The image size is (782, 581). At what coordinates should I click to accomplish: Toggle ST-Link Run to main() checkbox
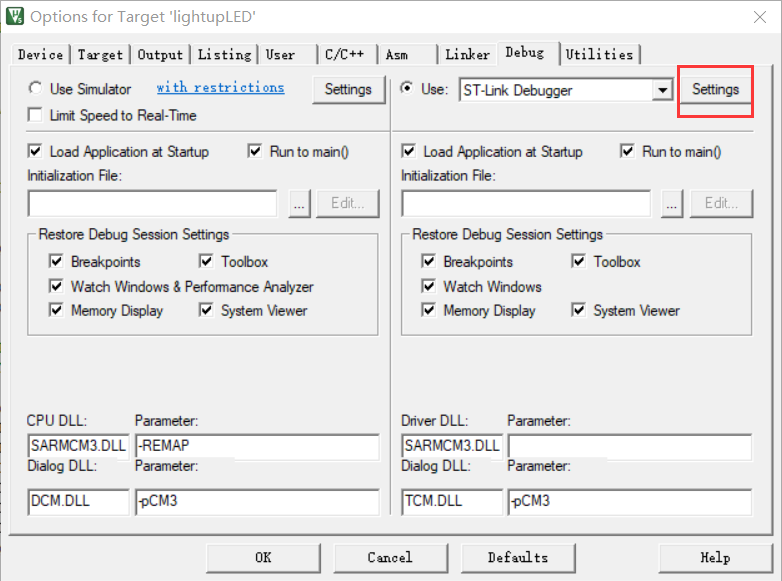tap(627, 151)
